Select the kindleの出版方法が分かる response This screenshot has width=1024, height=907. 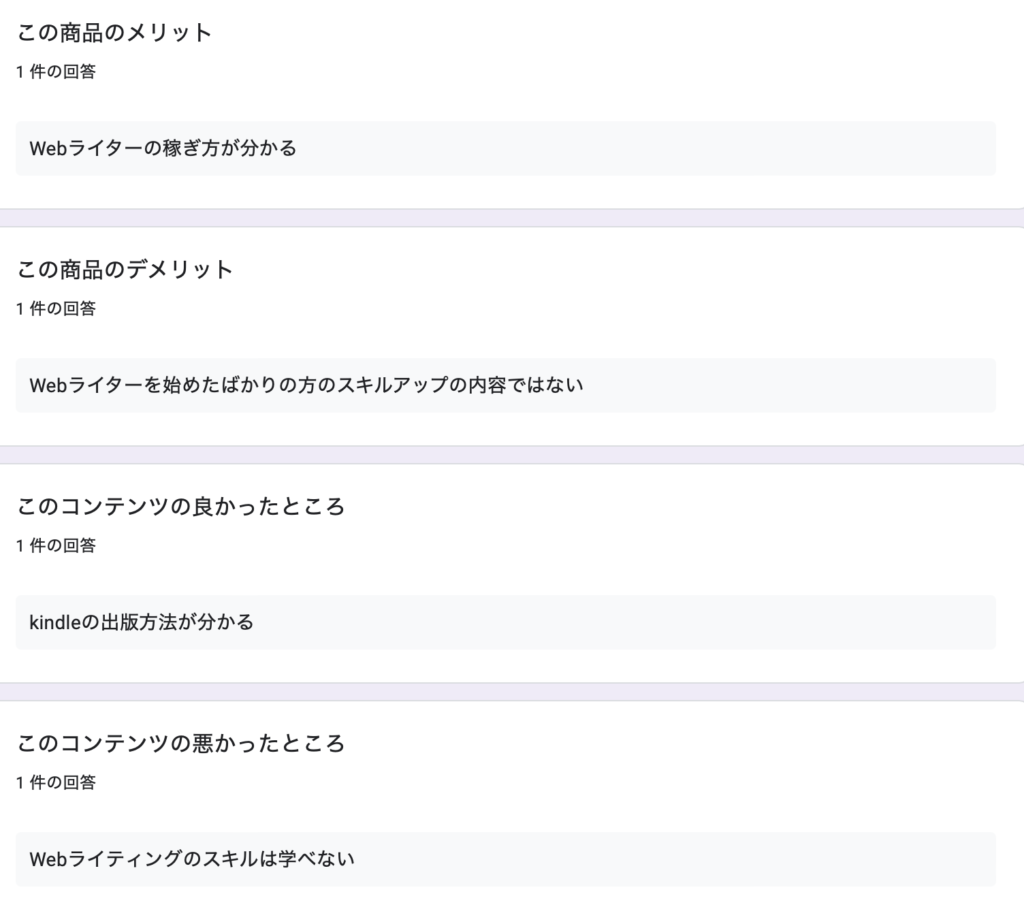point(505,622)
